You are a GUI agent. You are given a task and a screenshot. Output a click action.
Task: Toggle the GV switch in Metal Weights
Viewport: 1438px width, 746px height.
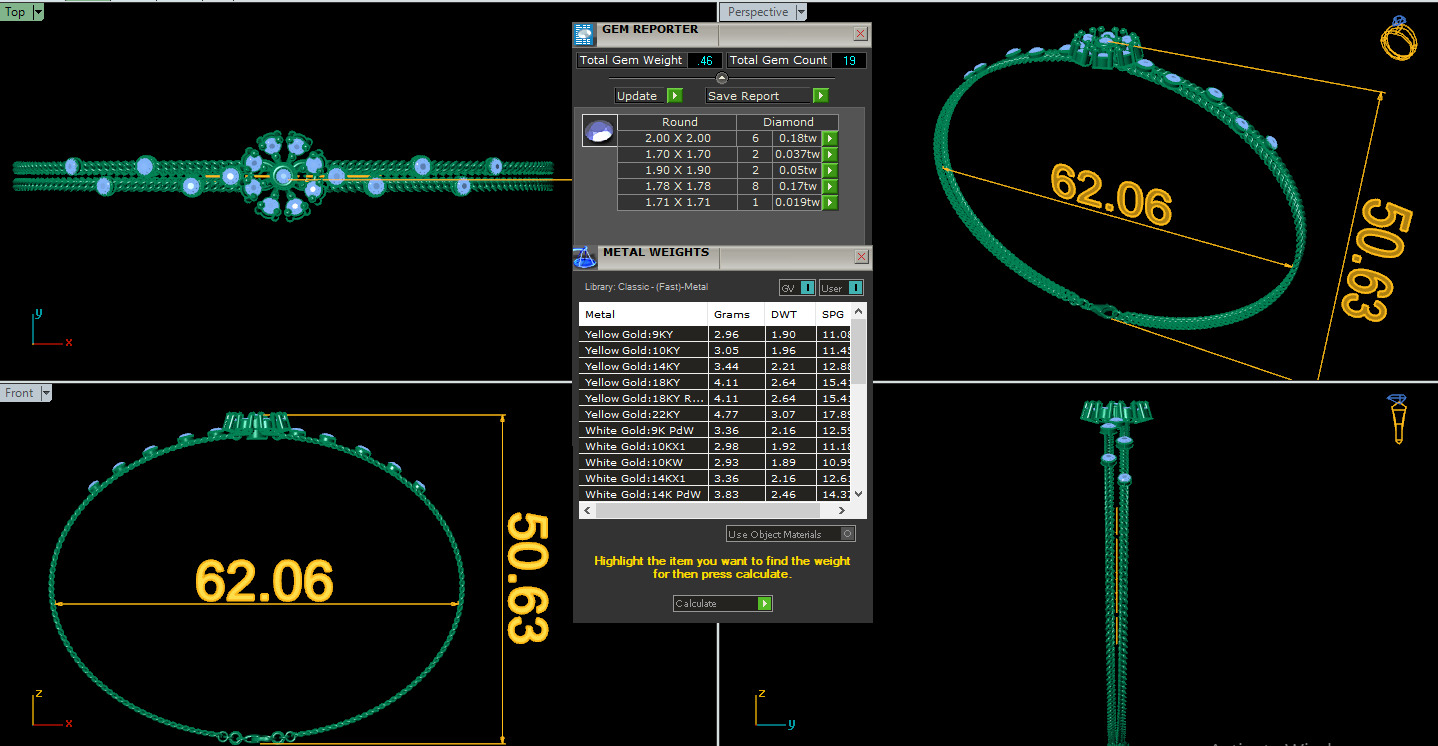coord(797,288)
